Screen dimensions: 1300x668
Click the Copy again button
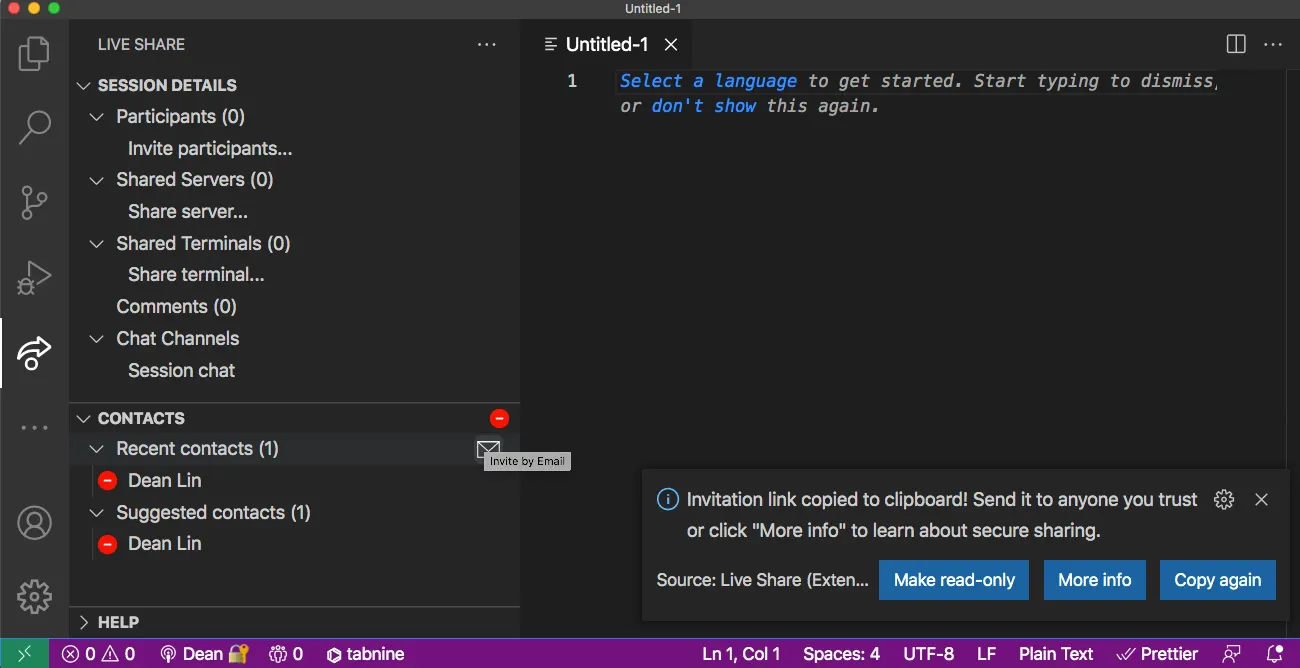[x=1218, y=580]
